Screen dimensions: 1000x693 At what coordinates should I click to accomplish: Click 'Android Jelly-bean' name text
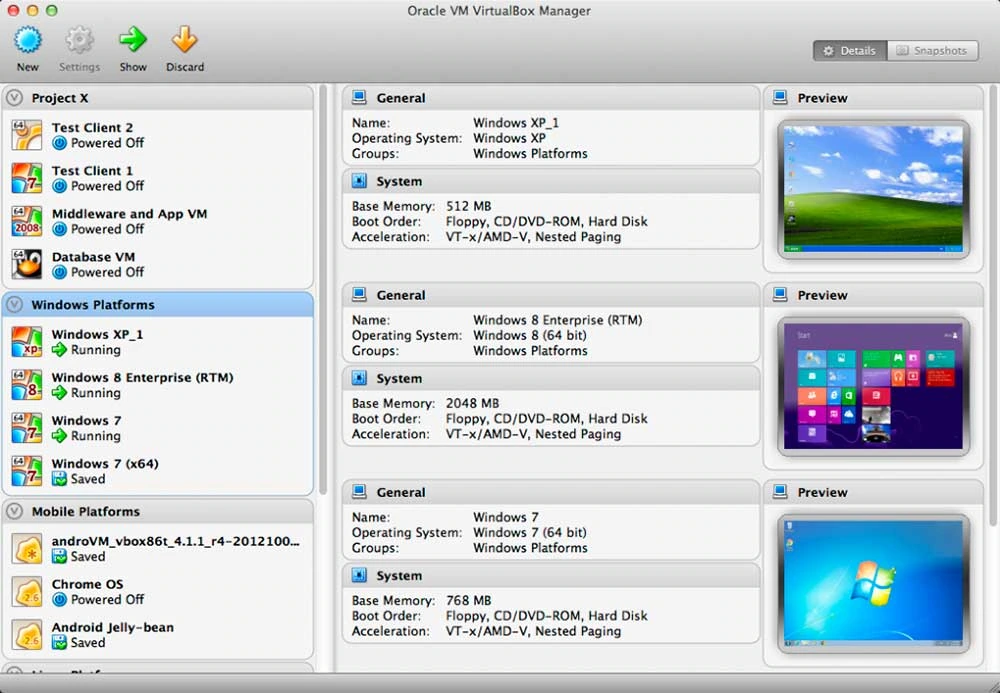(113, 627)
